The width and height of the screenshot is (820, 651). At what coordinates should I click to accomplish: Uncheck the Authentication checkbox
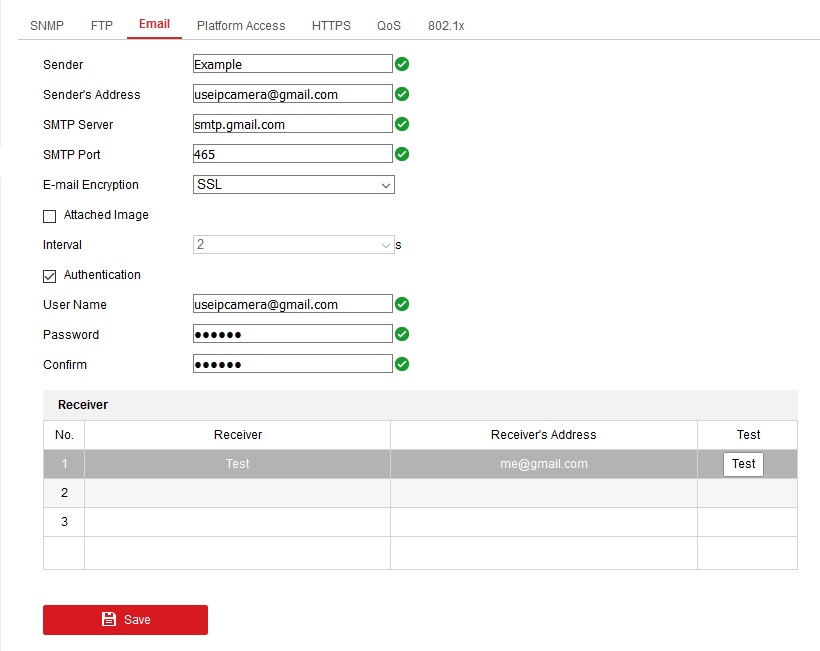(50, 276)
